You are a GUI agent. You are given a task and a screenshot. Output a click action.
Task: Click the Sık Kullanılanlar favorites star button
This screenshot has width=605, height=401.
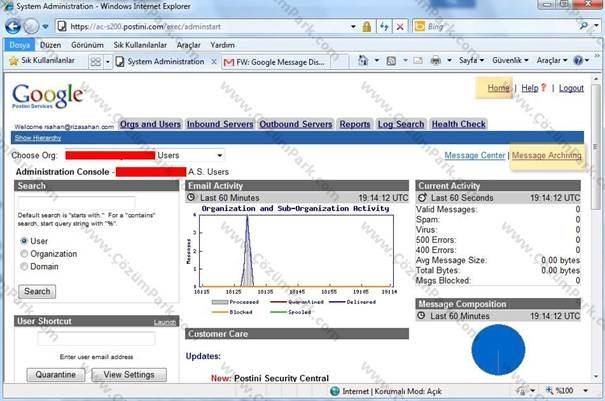42,61
